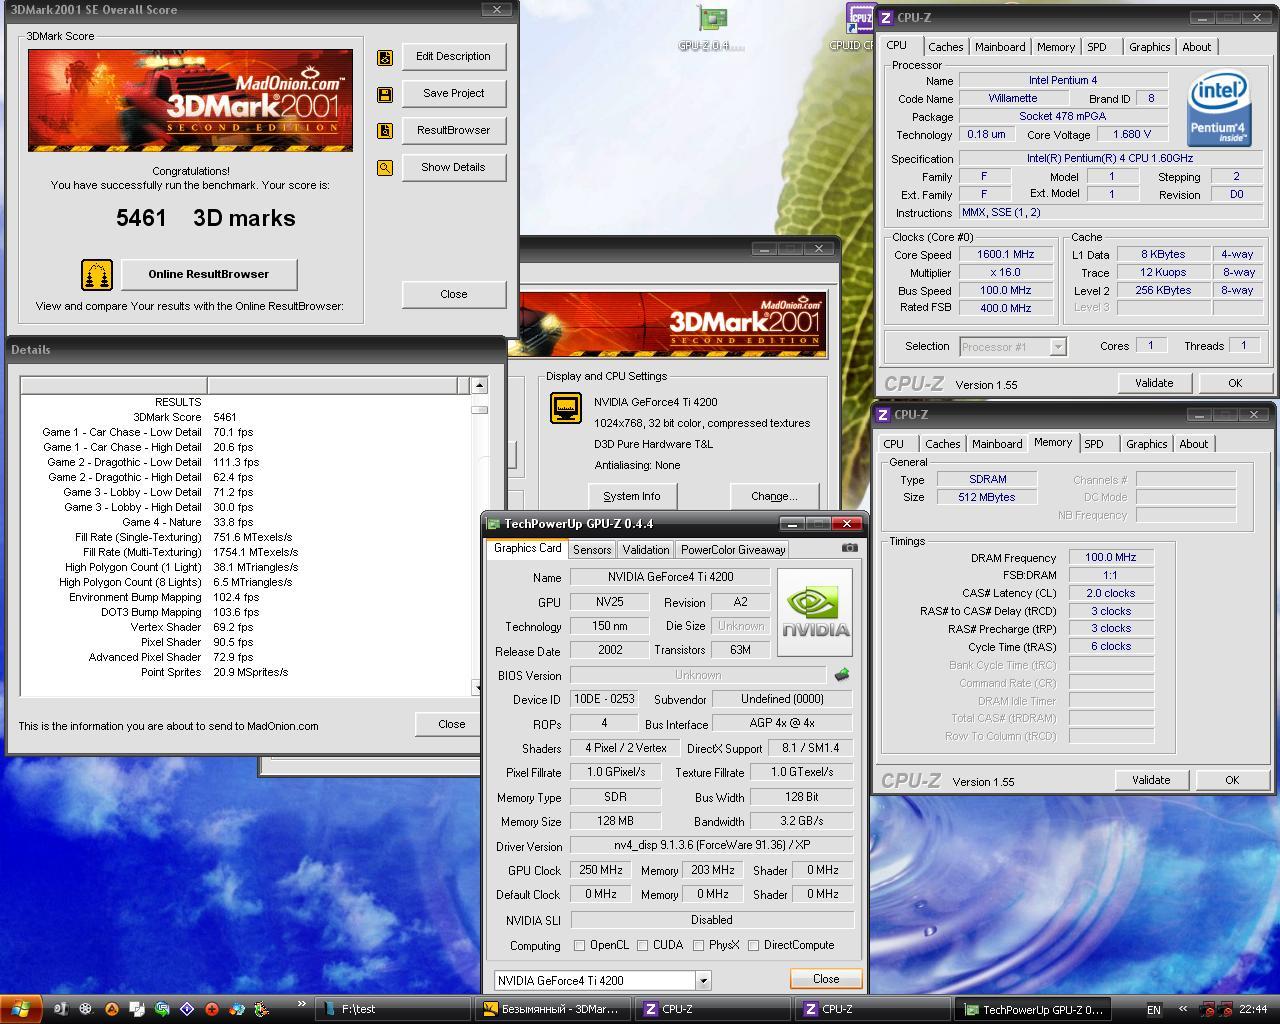Click the icon beside the ResultBrowser button
Viewport: 1280px width, 1024px height.
click(385, 131)
